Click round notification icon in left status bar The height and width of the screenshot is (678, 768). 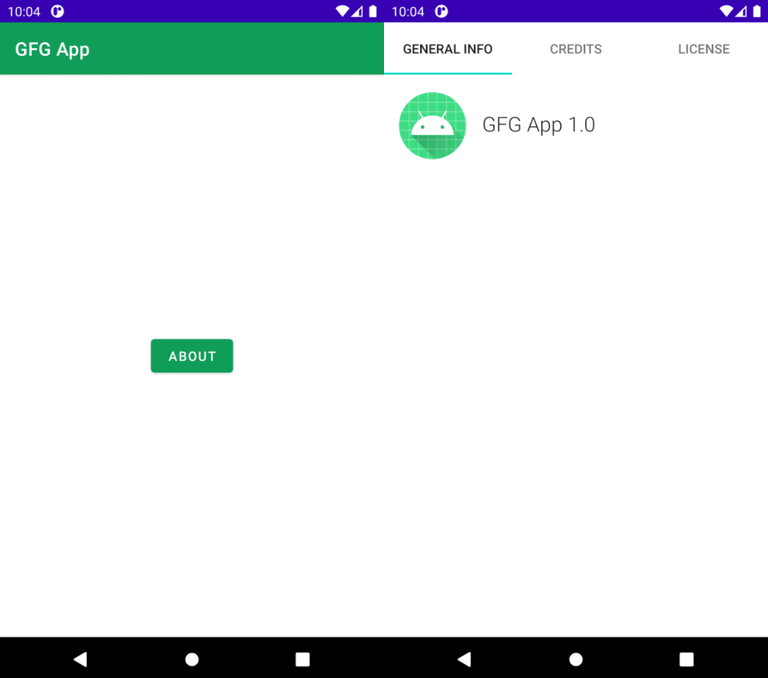(57, 11)
